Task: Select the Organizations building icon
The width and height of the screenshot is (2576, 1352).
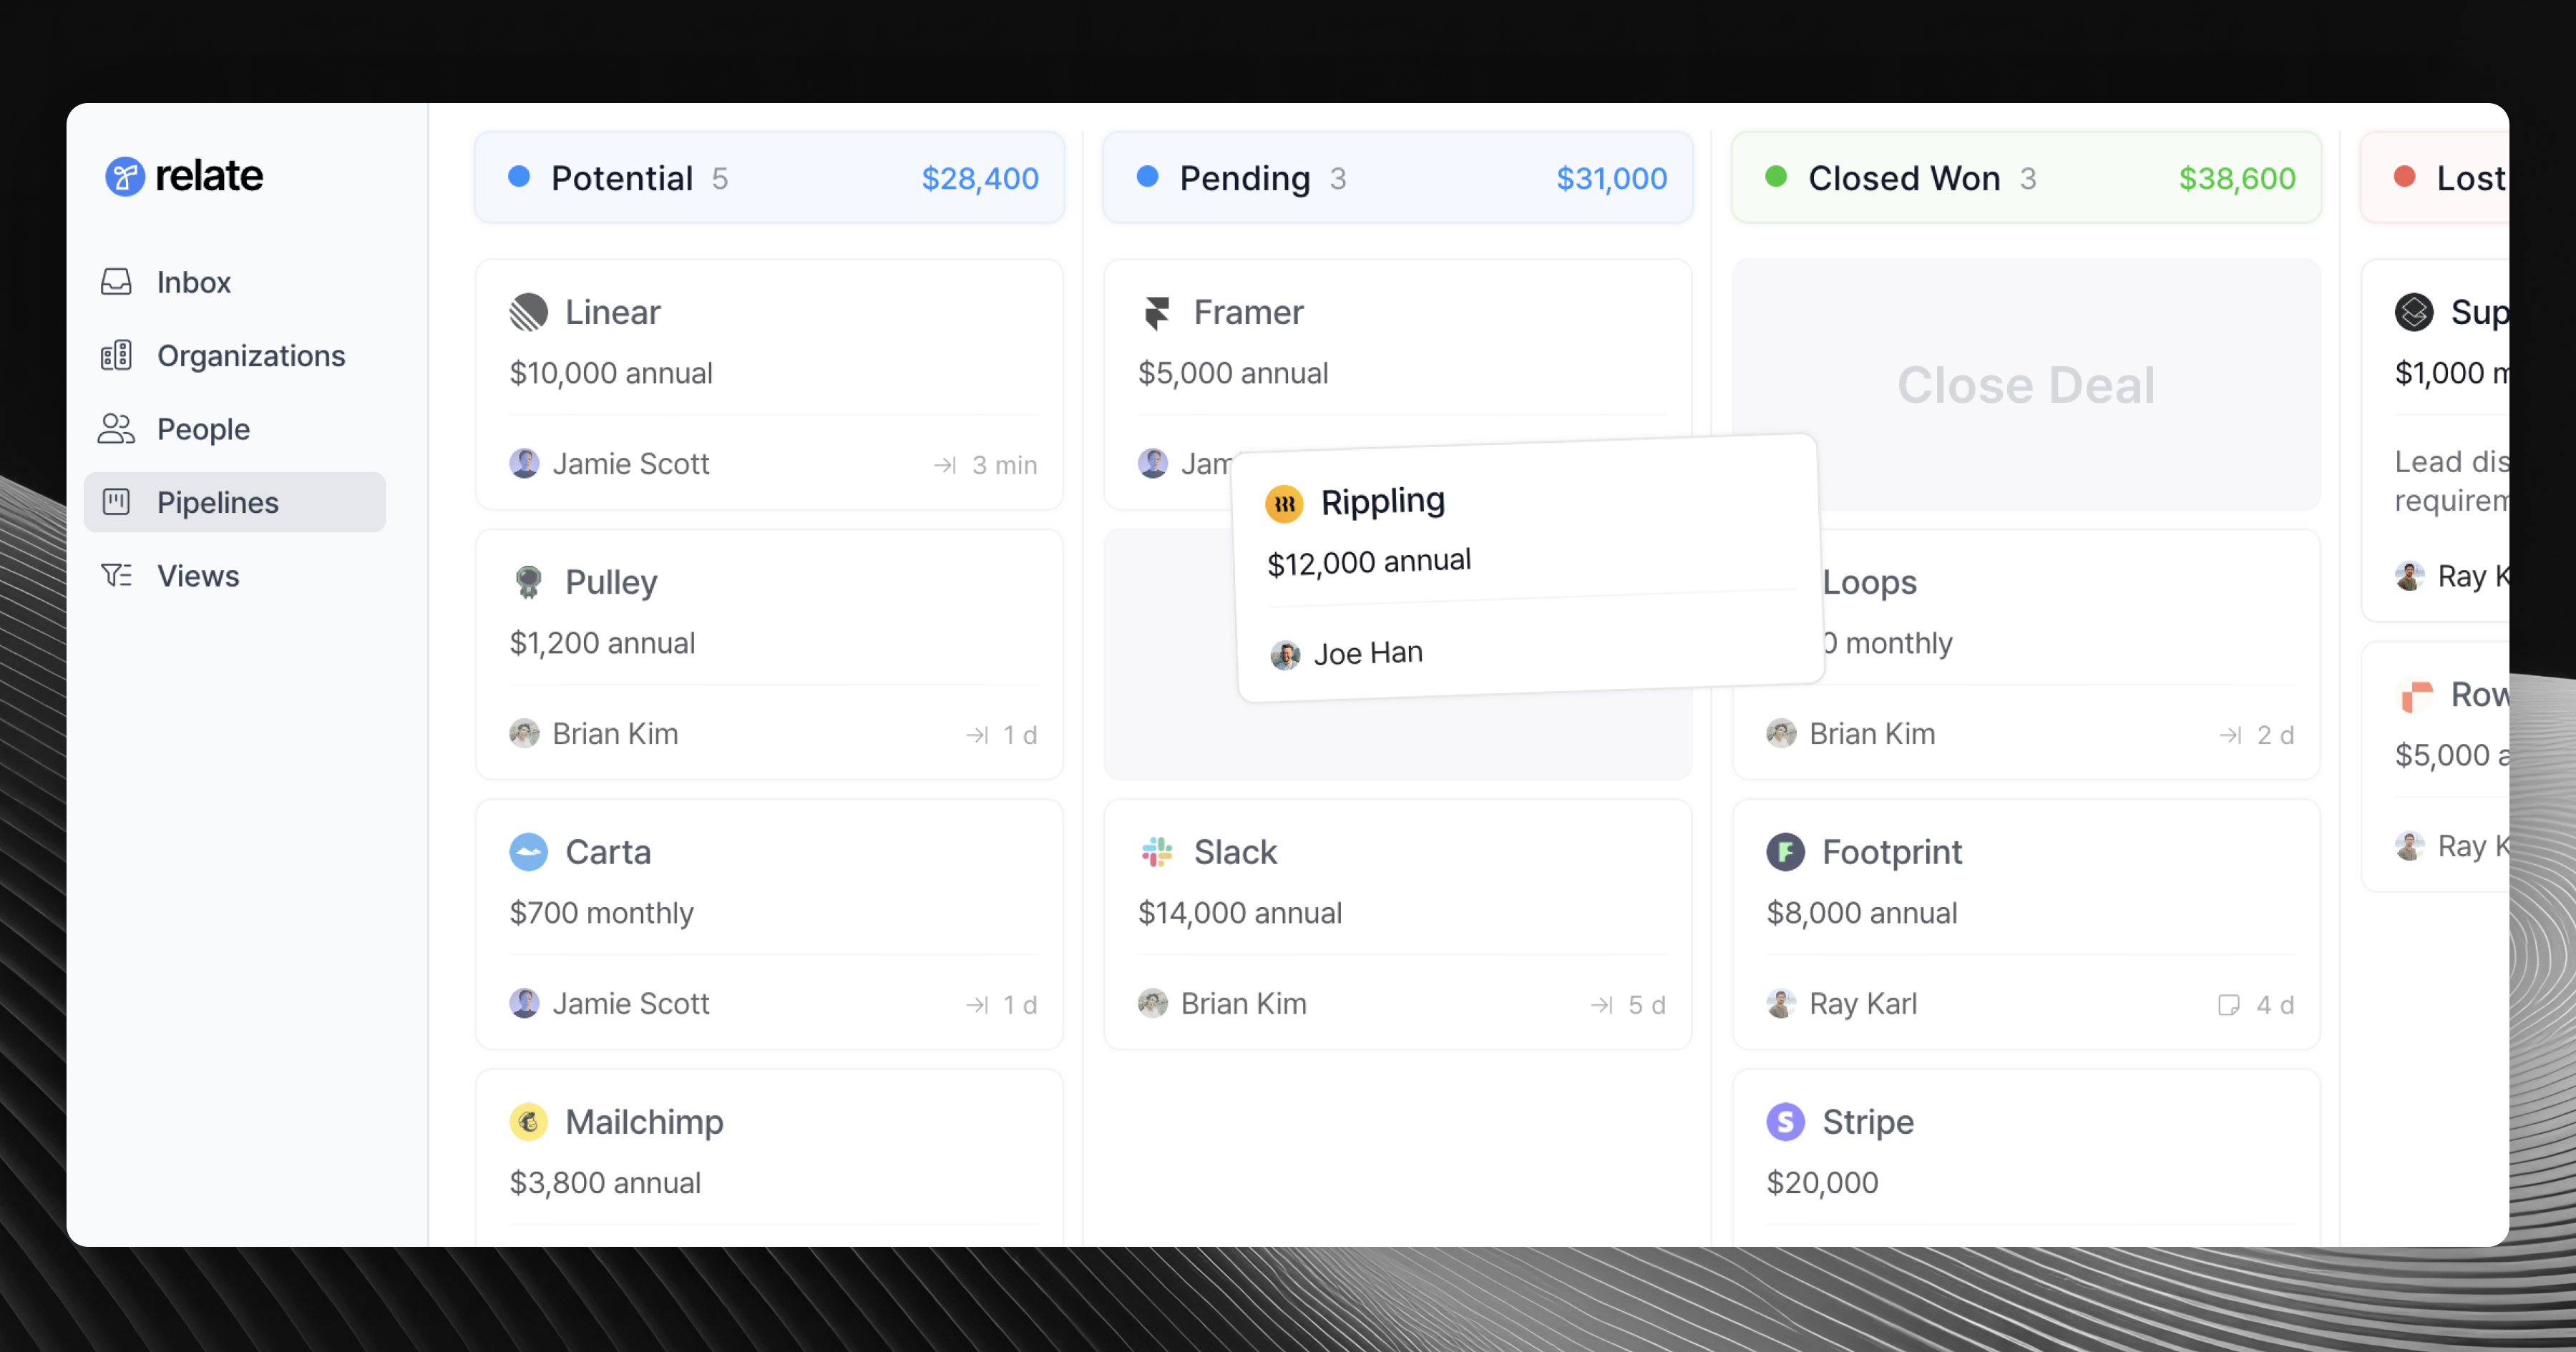Action: [x=116, y=355]
